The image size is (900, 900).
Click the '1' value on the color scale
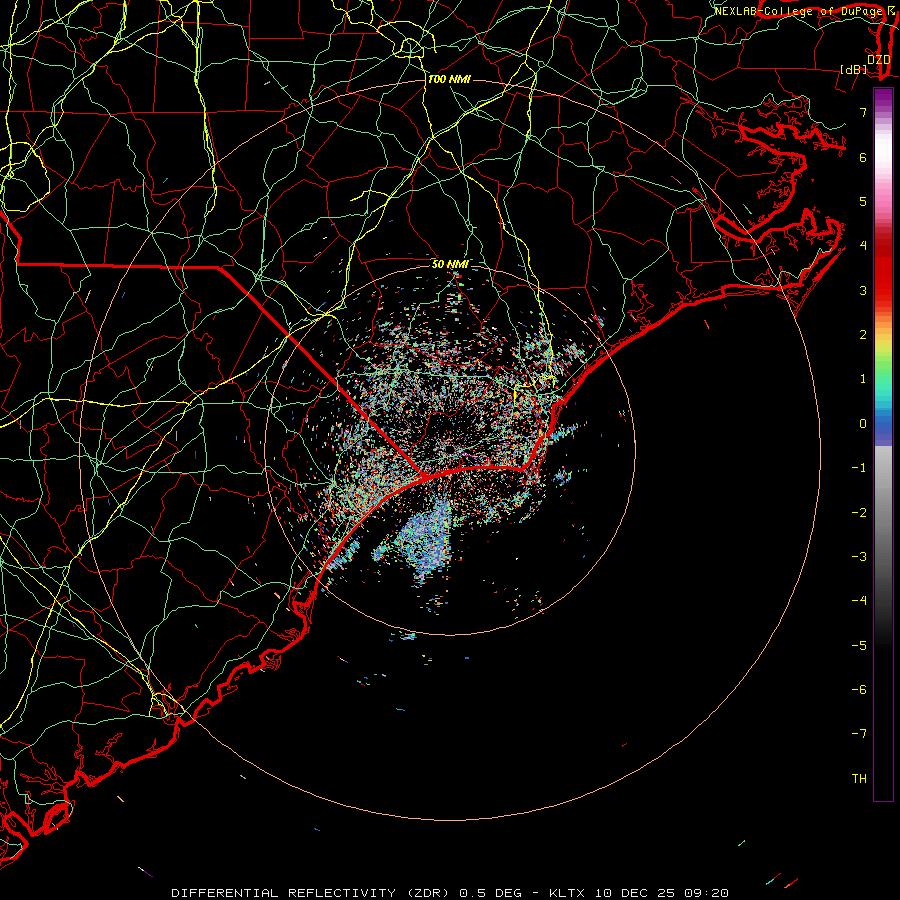(x=863, y=379)
